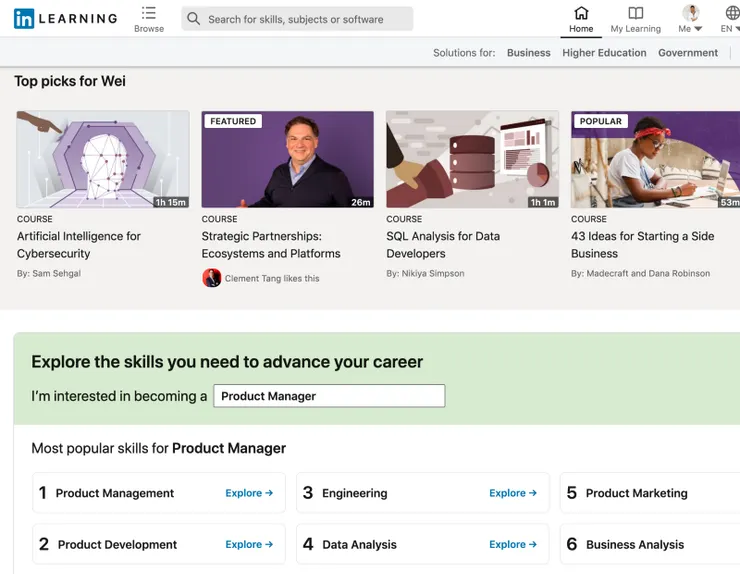Open My Learning book icon
740x574 pixels.
pyautogui.click(x=635, y=13)
